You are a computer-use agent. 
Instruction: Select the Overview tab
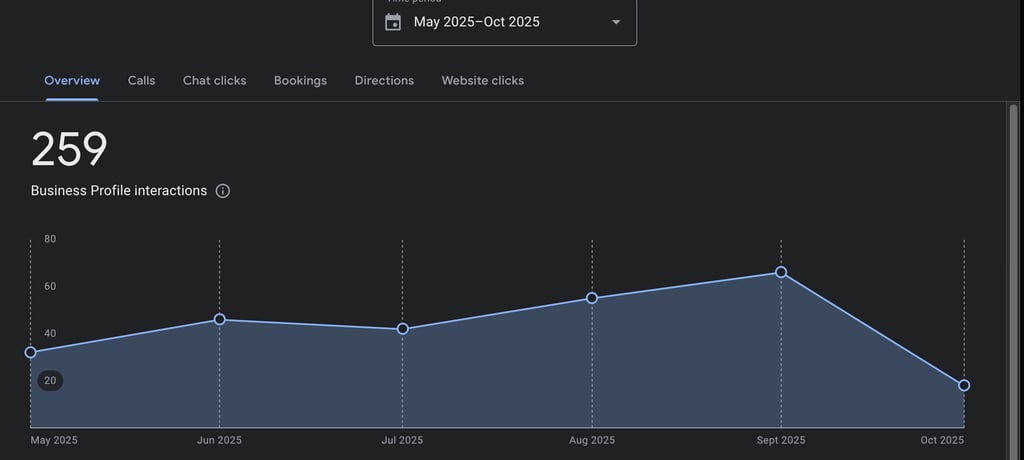72,80
